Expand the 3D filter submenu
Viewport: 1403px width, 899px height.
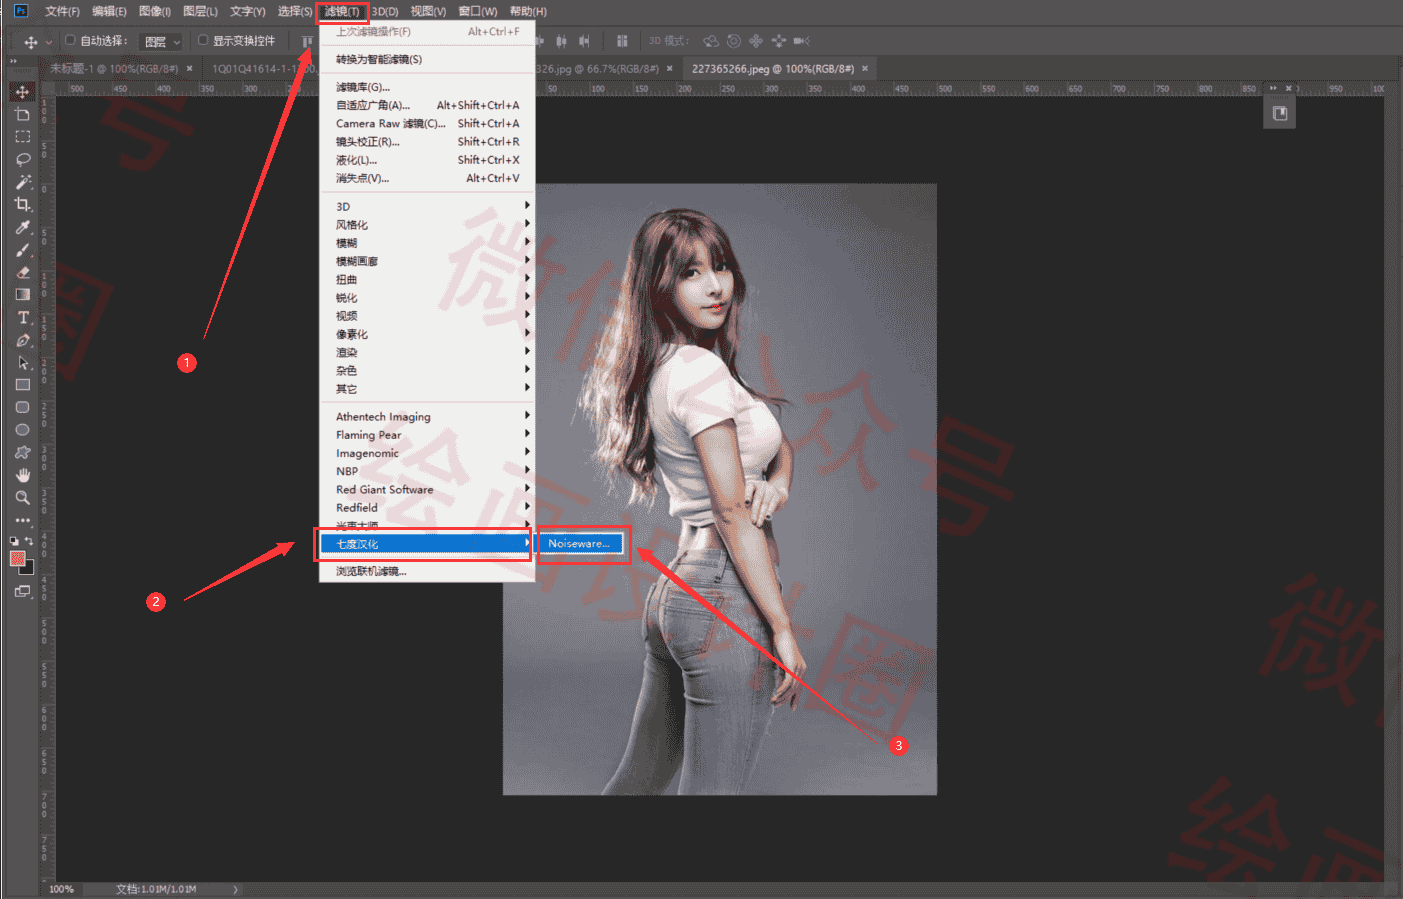[427, 206]
